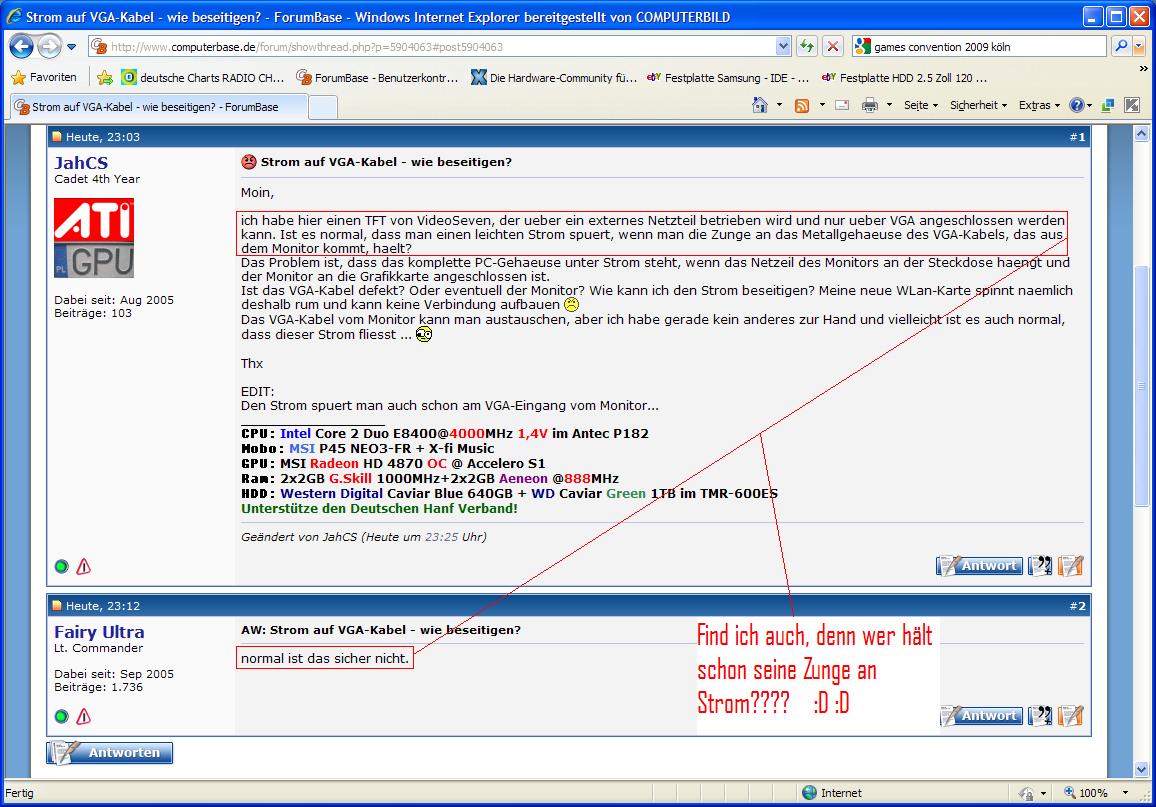The height and width of the screenshot is (807, 1156).
Task: Click the last command bar icon with arrows
Action: [x=1132, y=105]
